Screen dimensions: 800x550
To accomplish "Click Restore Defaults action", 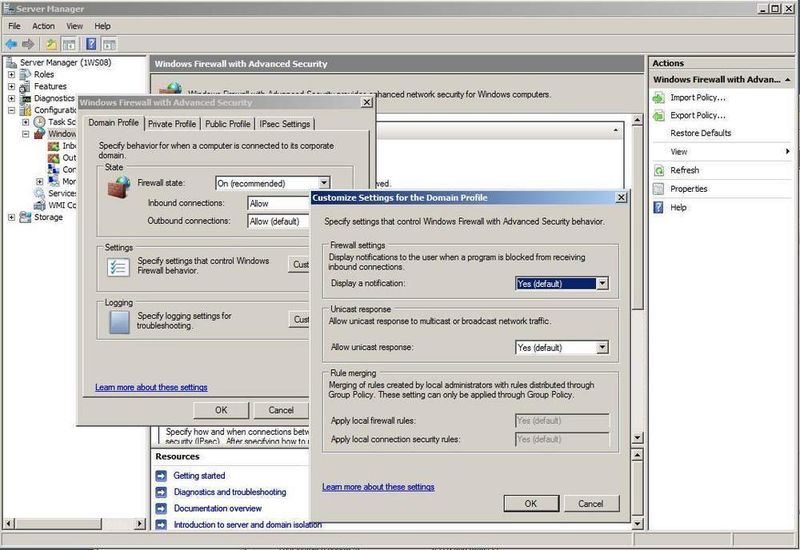I will point(701,133).
